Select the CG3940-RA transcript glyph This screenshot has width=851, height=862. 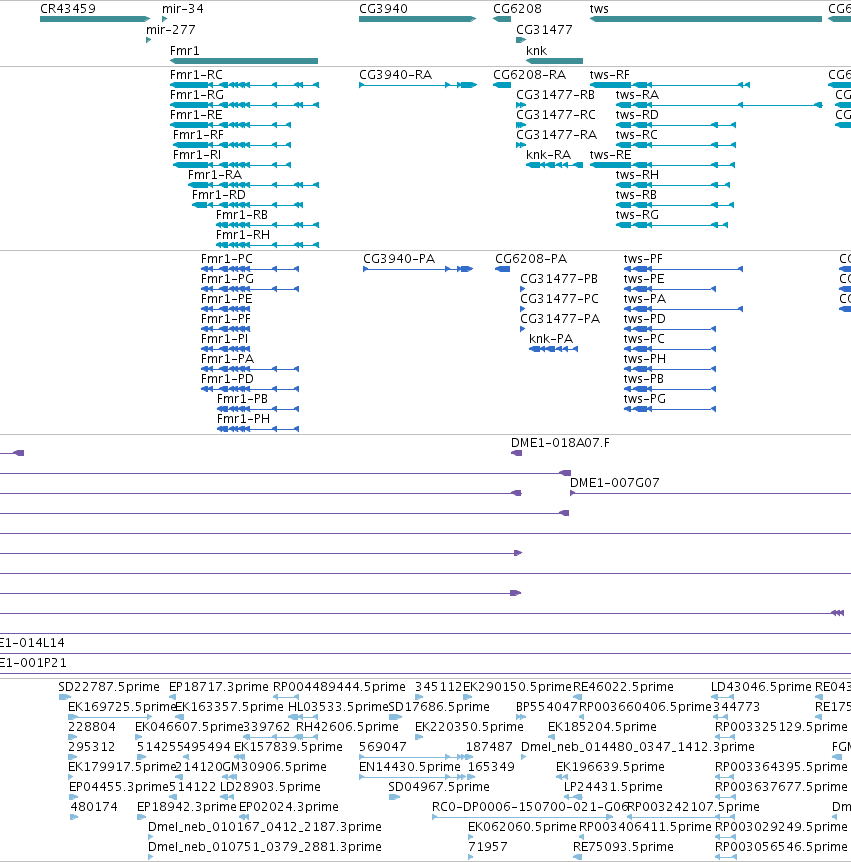pyautogui.click(x=418, y=85)
